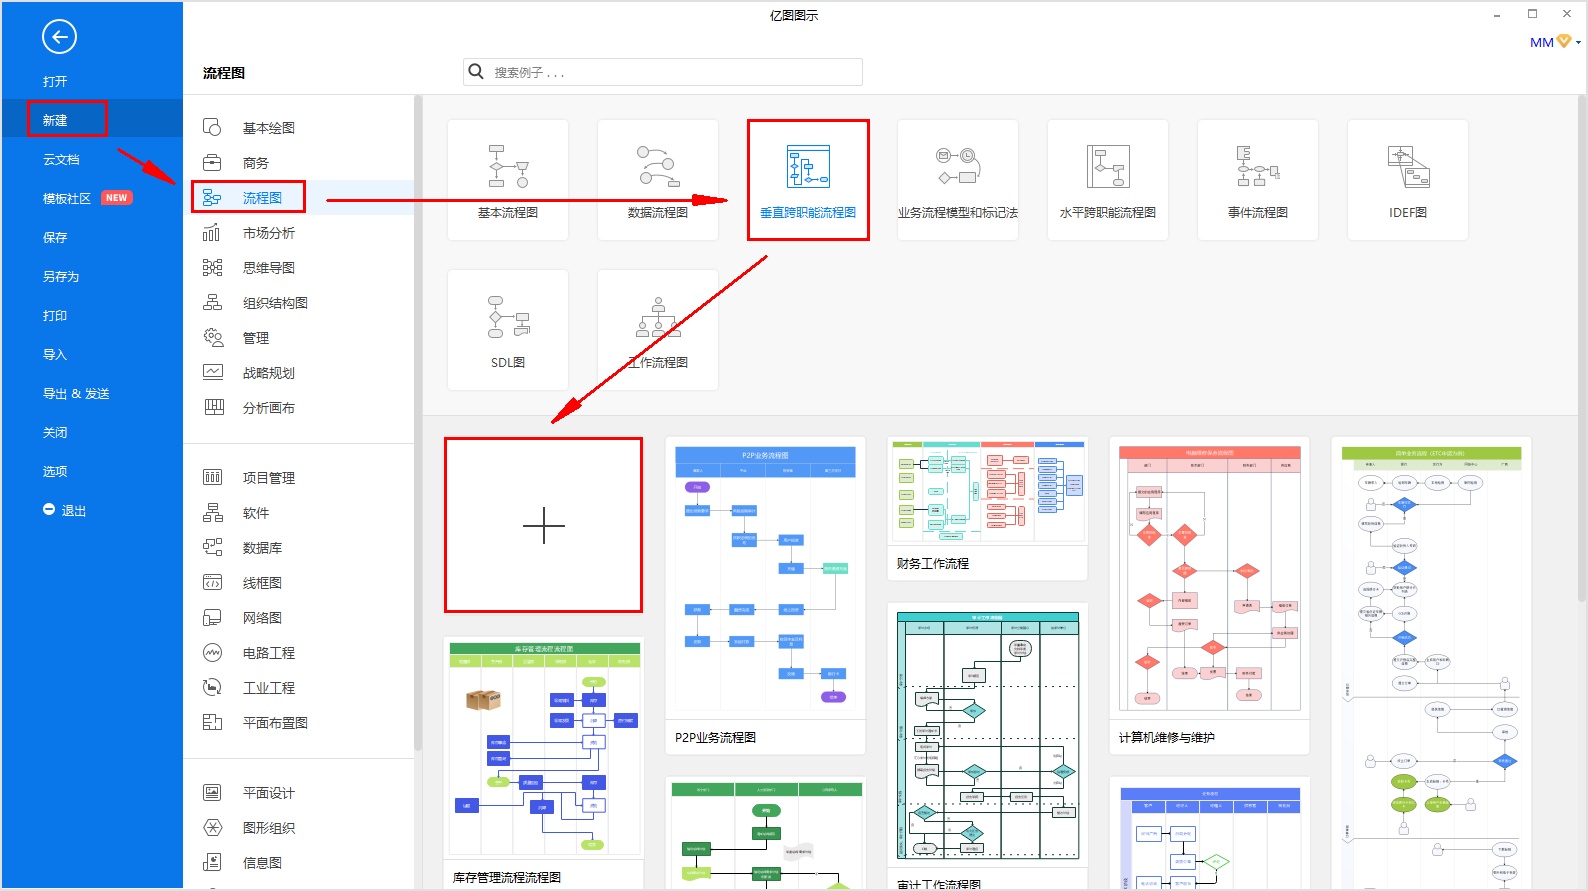Select the 垂直跨职能流程图 template type
The height and width of the screenshot is (891, 1588).
(x=808, y=180)
